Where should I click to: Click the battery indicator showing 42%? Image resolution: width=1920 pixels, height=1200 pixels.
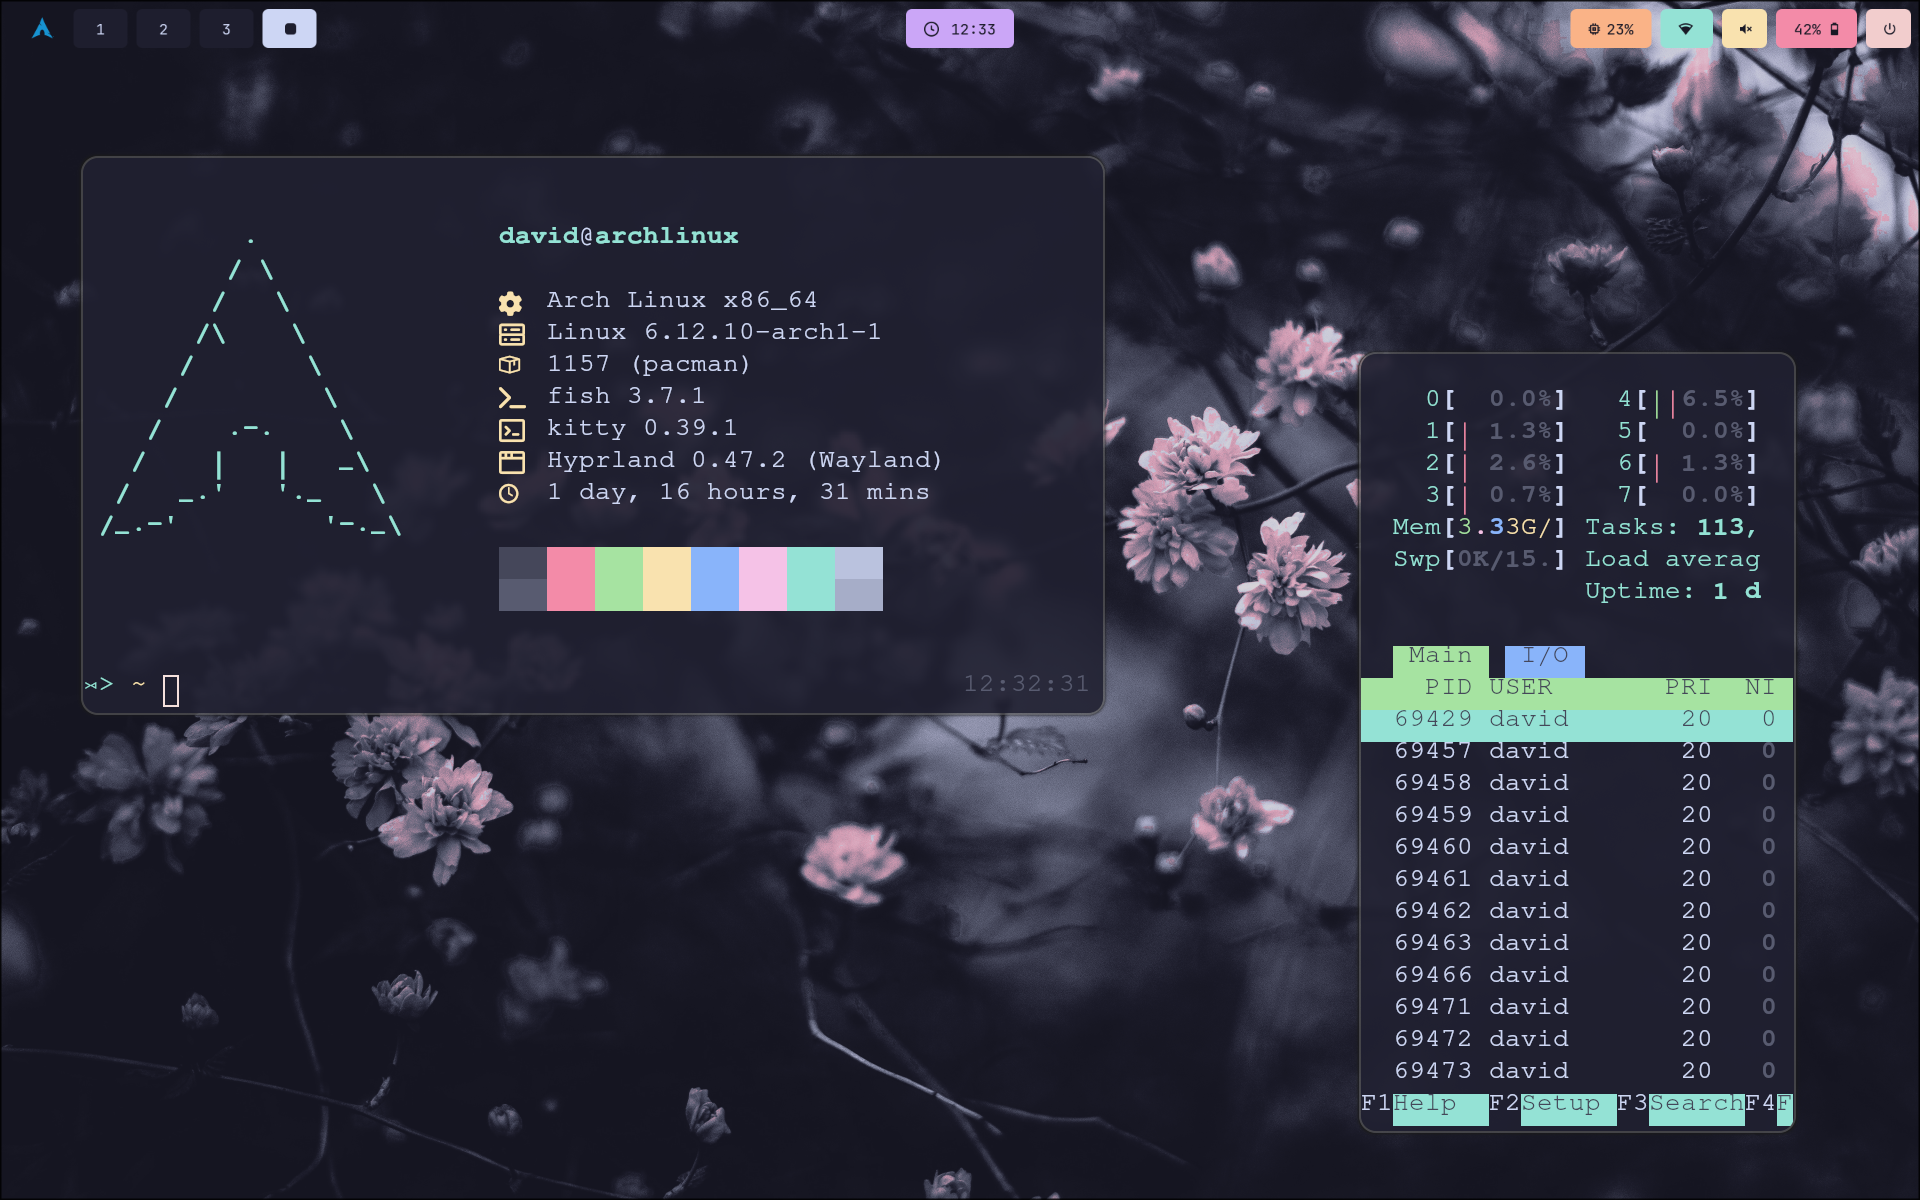1816,28
